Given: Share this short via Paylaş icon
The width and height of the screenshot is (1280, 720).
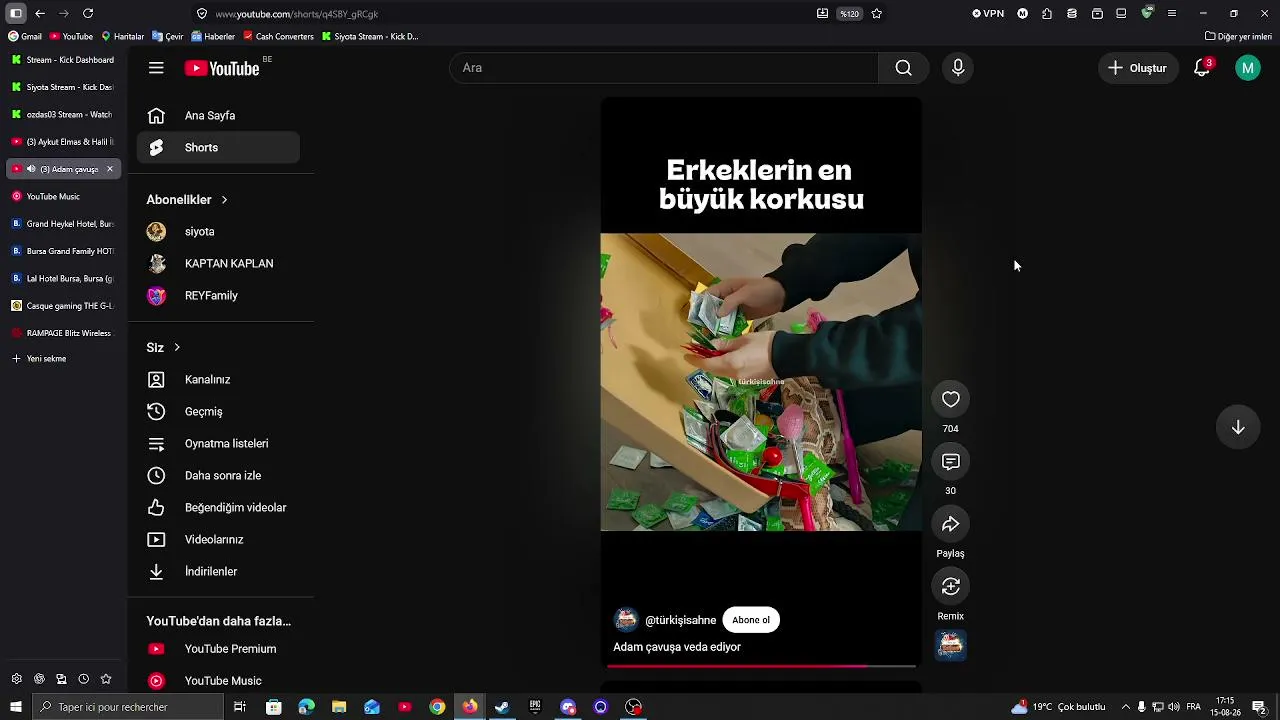Looking at the screenshot, I should tap(951, 524).
